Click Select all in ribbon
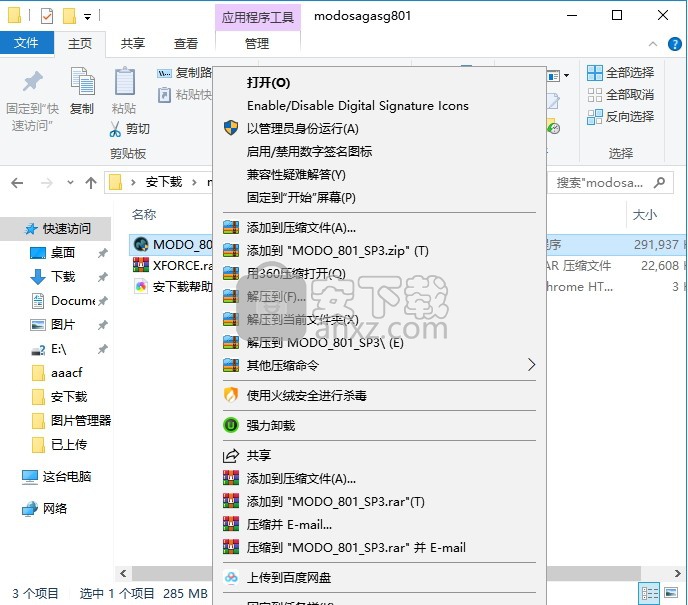Viewport: 688px width, 605px height. click(x=620, y=73)
